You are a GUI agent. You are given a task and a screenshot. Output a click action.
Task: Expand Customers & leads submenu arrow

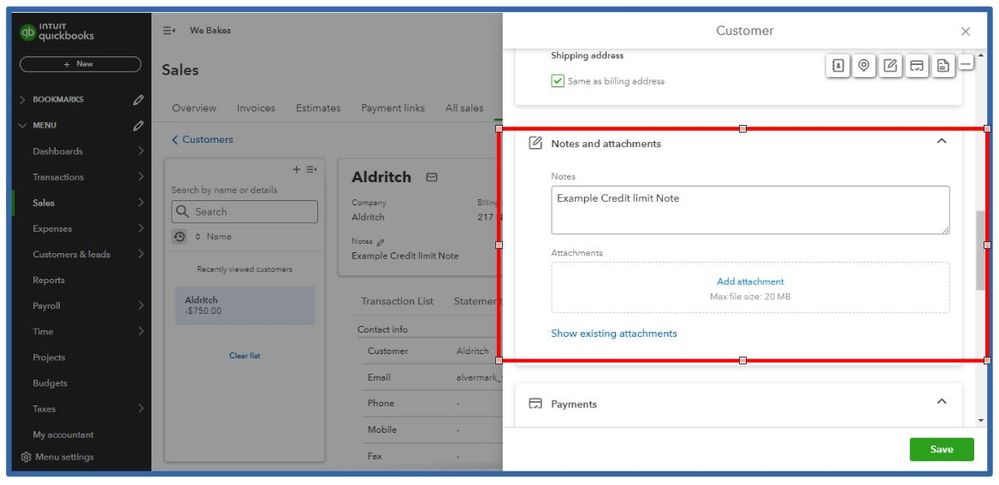click(x=140, y=254)
